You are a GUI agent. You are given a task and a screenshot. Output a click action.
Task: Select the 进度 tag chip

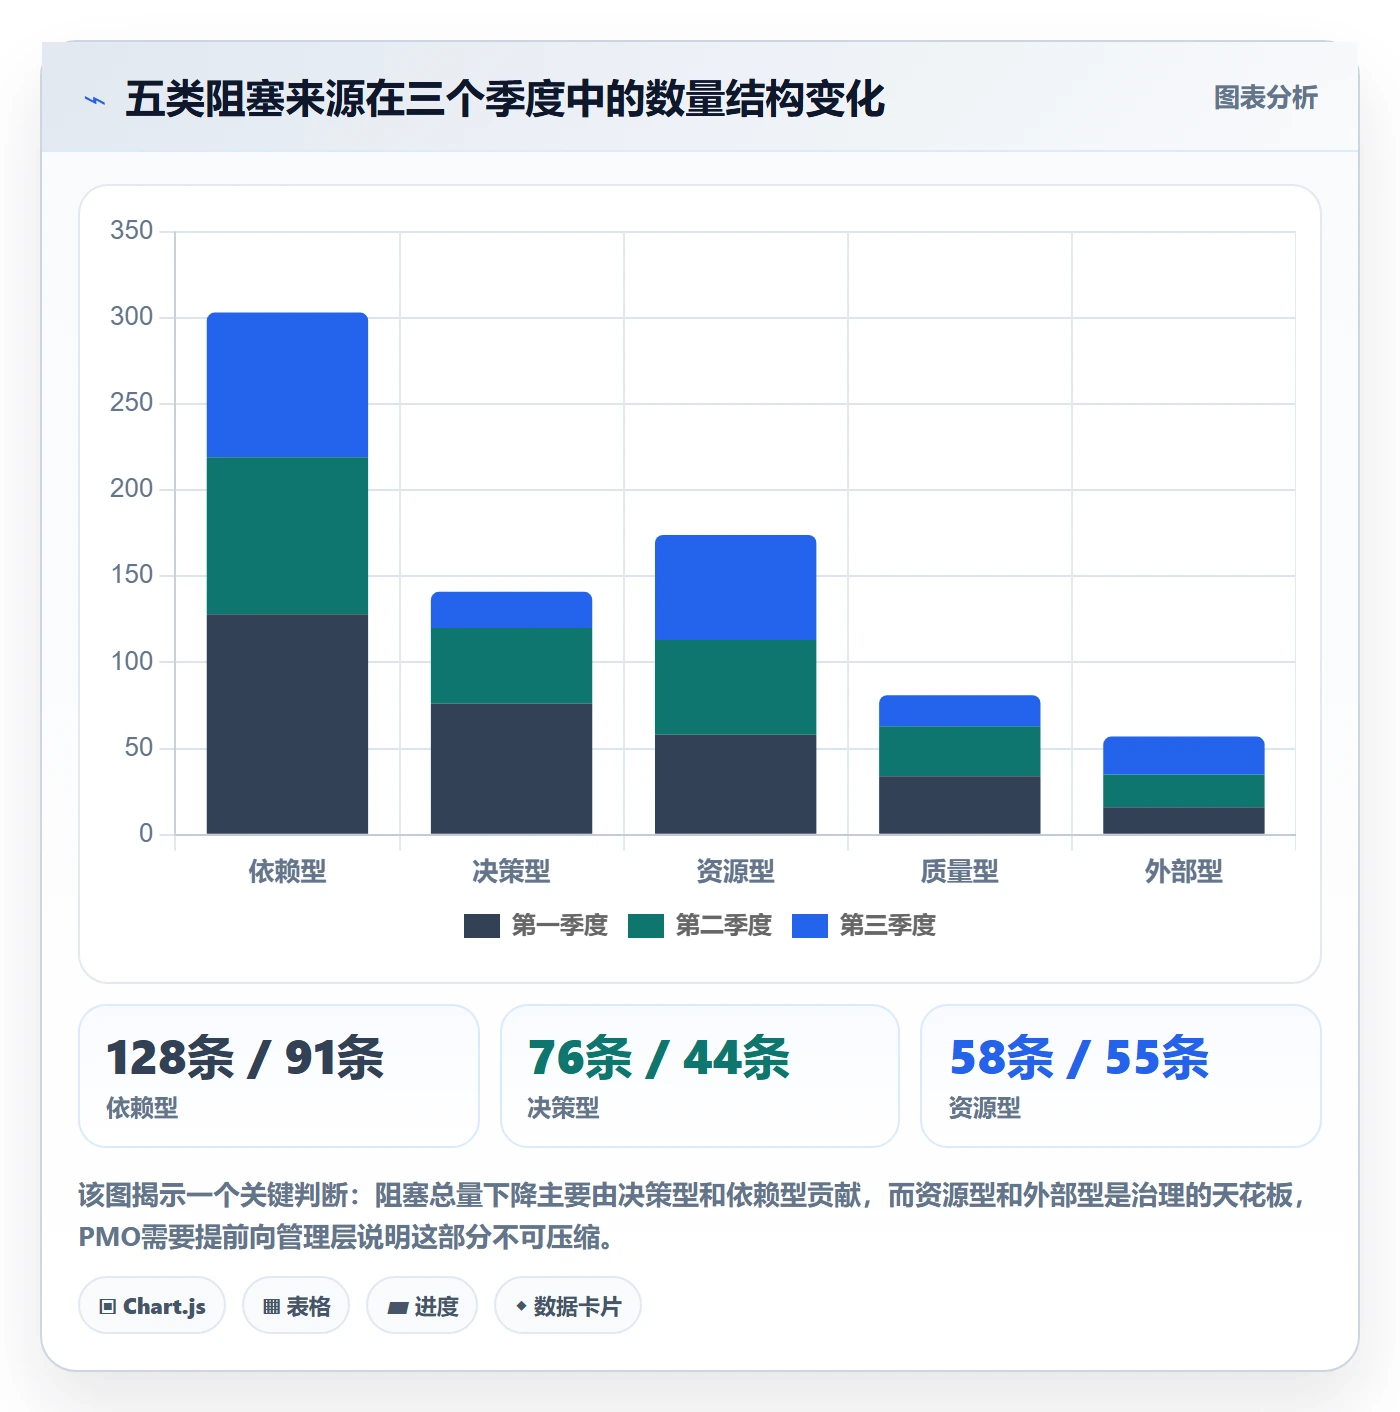coord(422,1306)
